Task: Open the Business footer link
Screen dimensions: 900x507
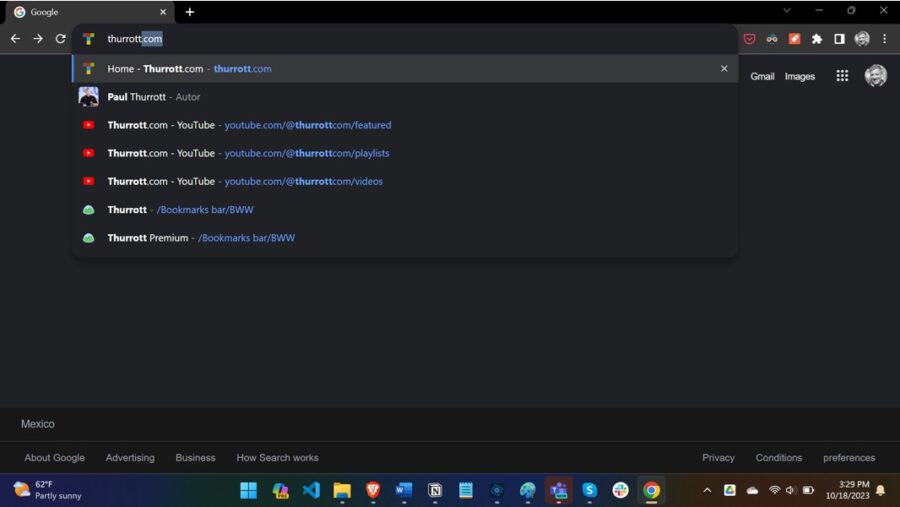Action: 196,458
